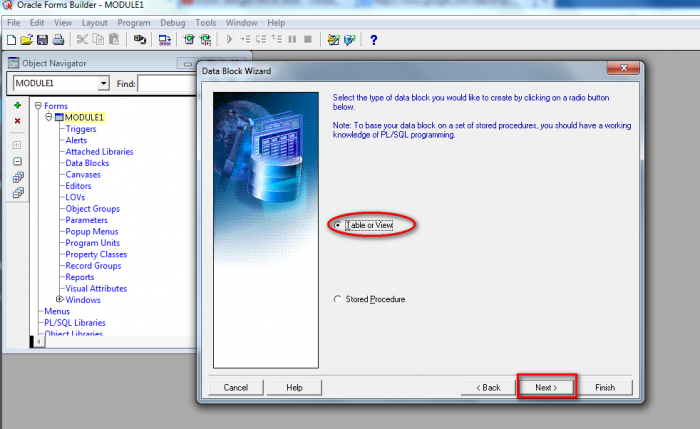
Task: Click the Collapse node icon in navigator sidebar
Action: 17,161
